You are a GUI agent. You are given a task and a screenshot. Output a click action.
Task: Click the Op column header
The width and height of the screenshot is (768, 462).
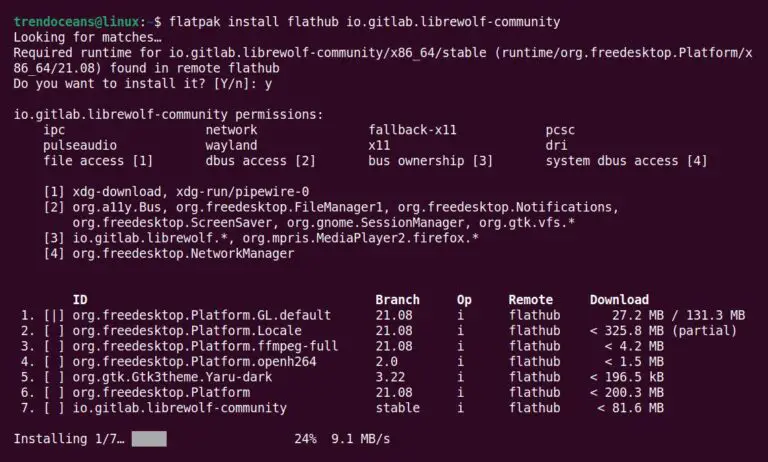[464, 300]
